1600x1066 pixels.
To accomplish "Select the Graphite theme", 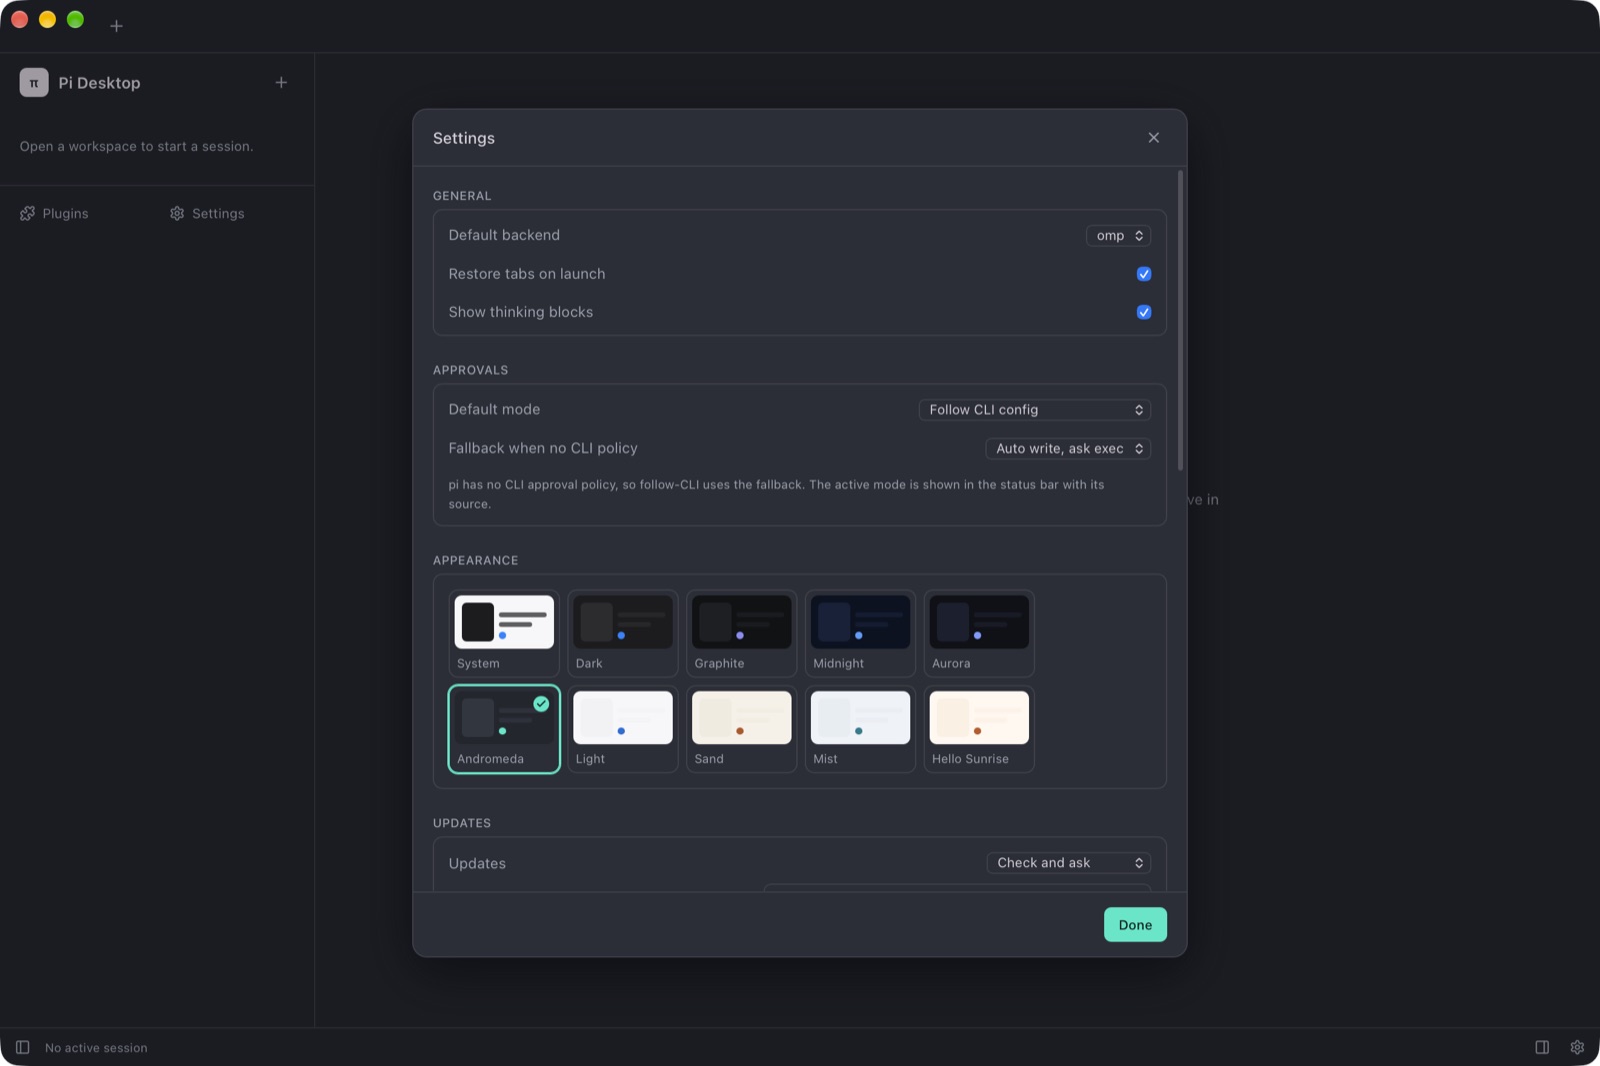I will pos(742,633).
